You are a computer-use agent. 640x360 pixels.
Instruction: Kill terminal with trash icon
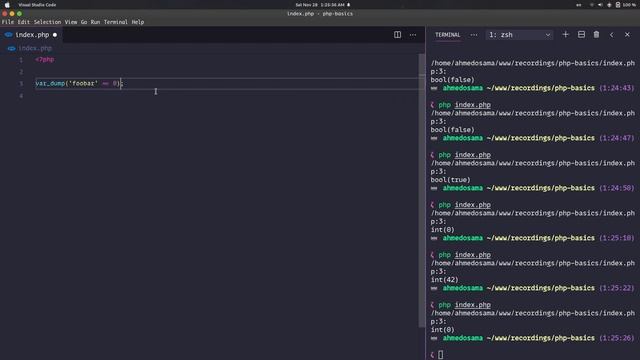(x=596, y=35)
